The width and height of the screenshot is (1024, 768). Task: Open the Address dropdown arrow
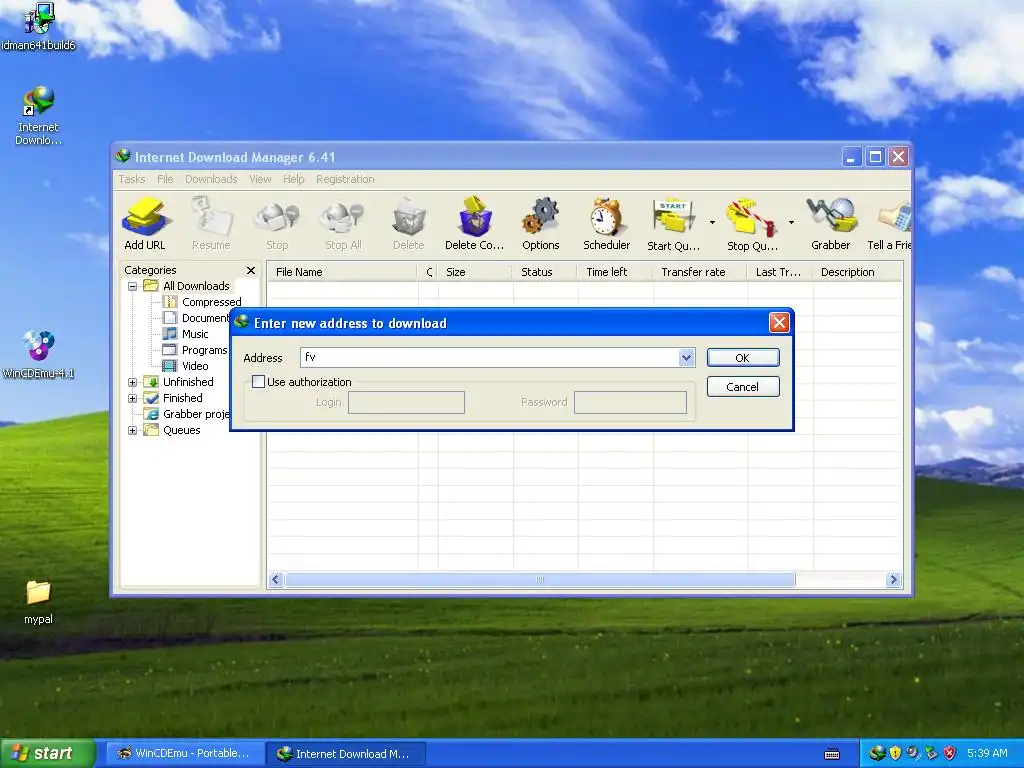pyautogui.click(x=686, y=357)
